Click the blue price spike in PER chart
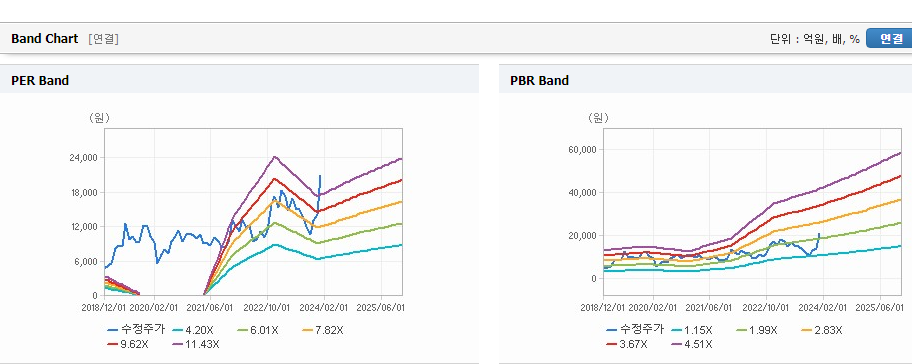The image size is (912, 364). click(319, 176)
